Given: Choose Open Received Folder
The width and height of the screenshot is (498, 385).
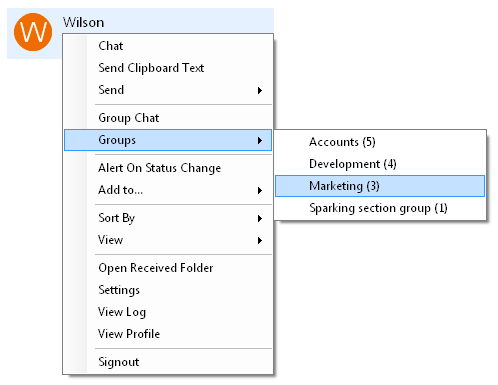Looking at the screenshot, I should [x=168, y=268].
